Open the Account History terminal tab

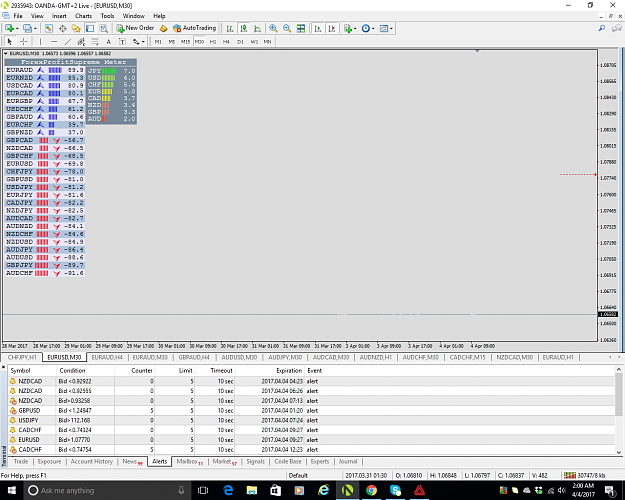pos(92,461)
